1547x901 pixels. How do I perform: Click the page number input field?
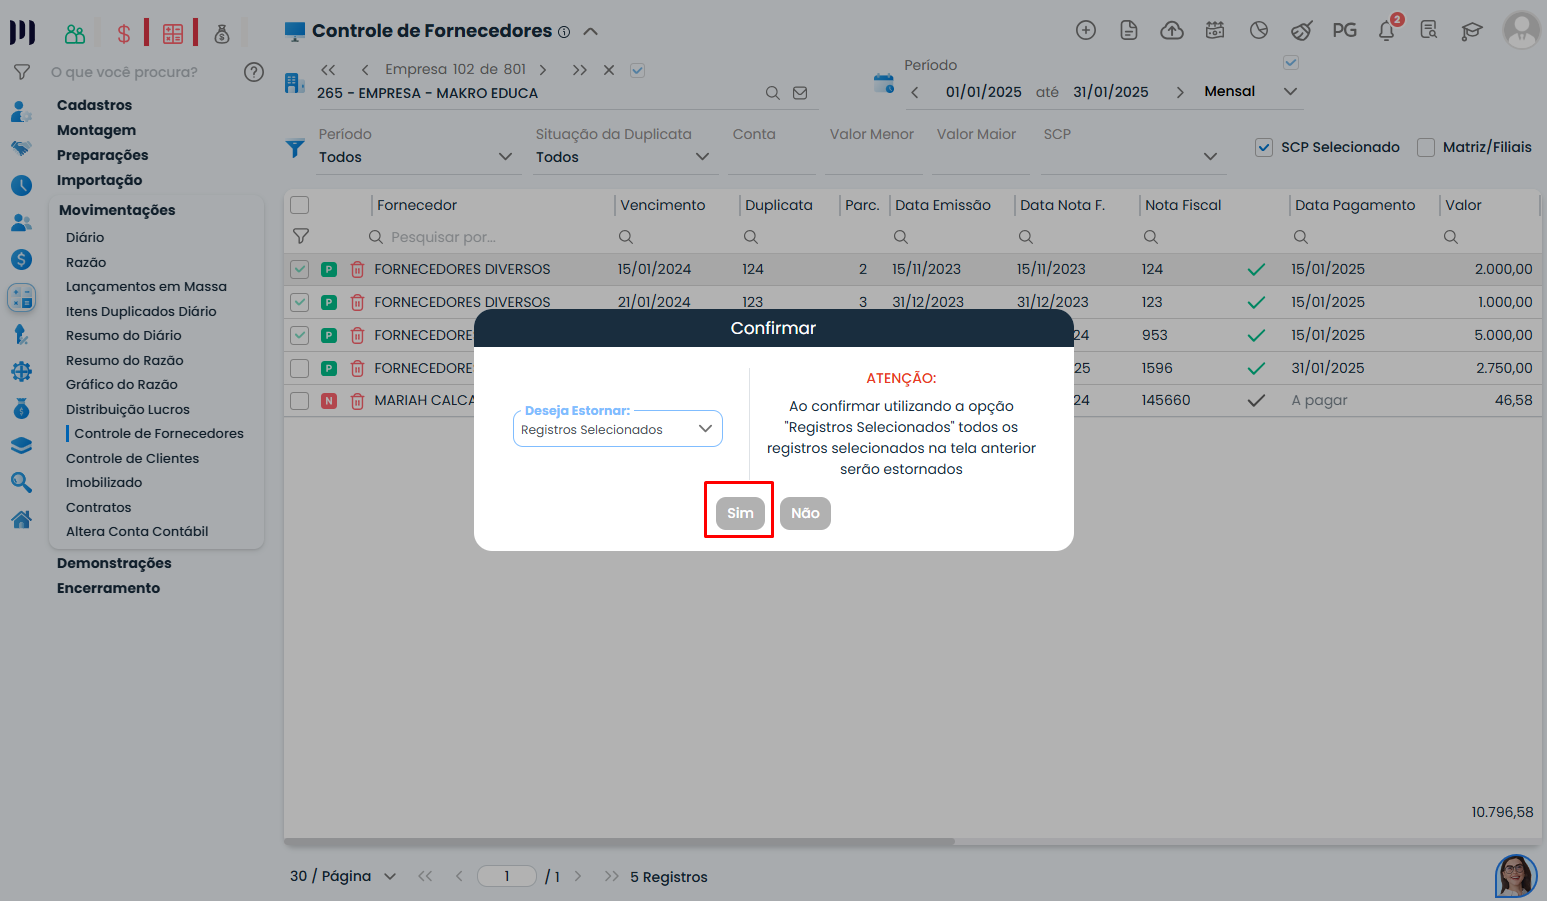click(507, 876)
